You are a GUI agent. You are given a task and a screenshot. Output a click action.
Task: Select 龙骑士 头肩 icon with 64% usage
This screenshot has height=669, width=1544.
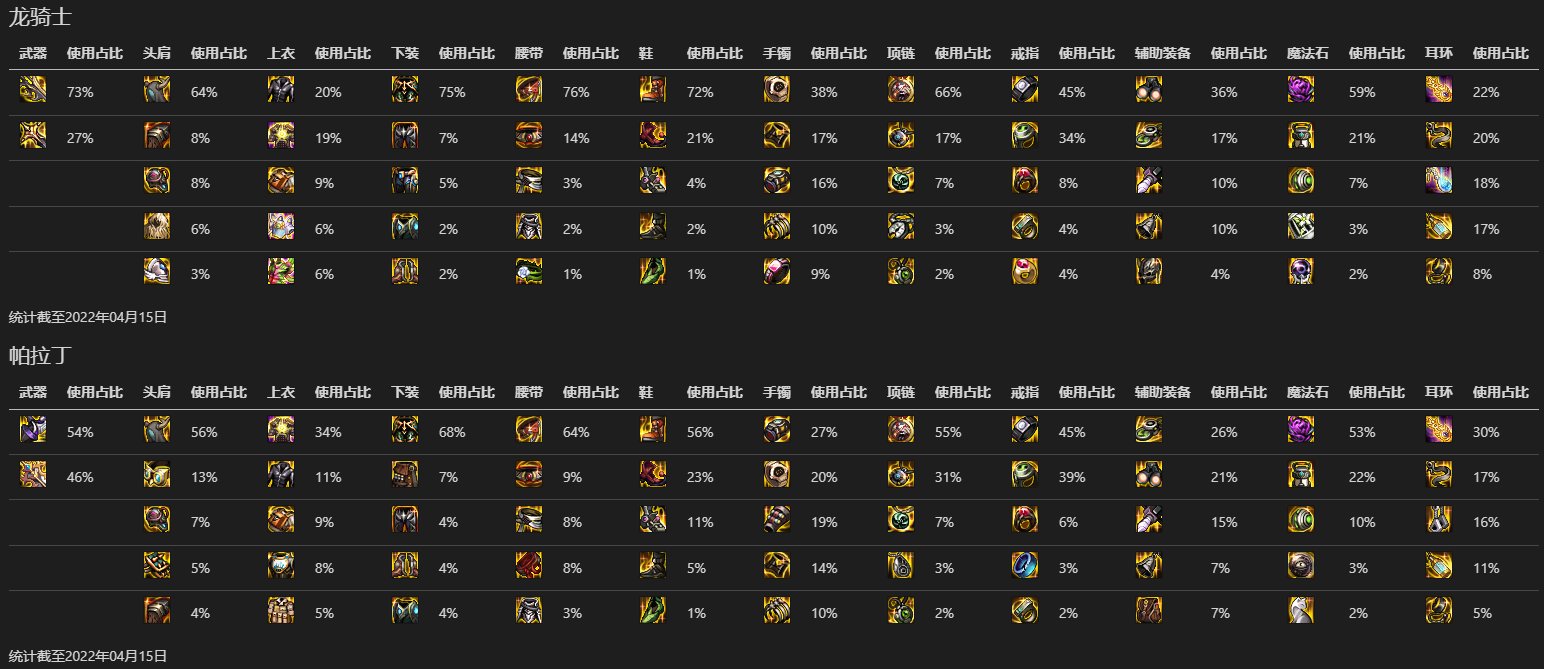(157, 90)
